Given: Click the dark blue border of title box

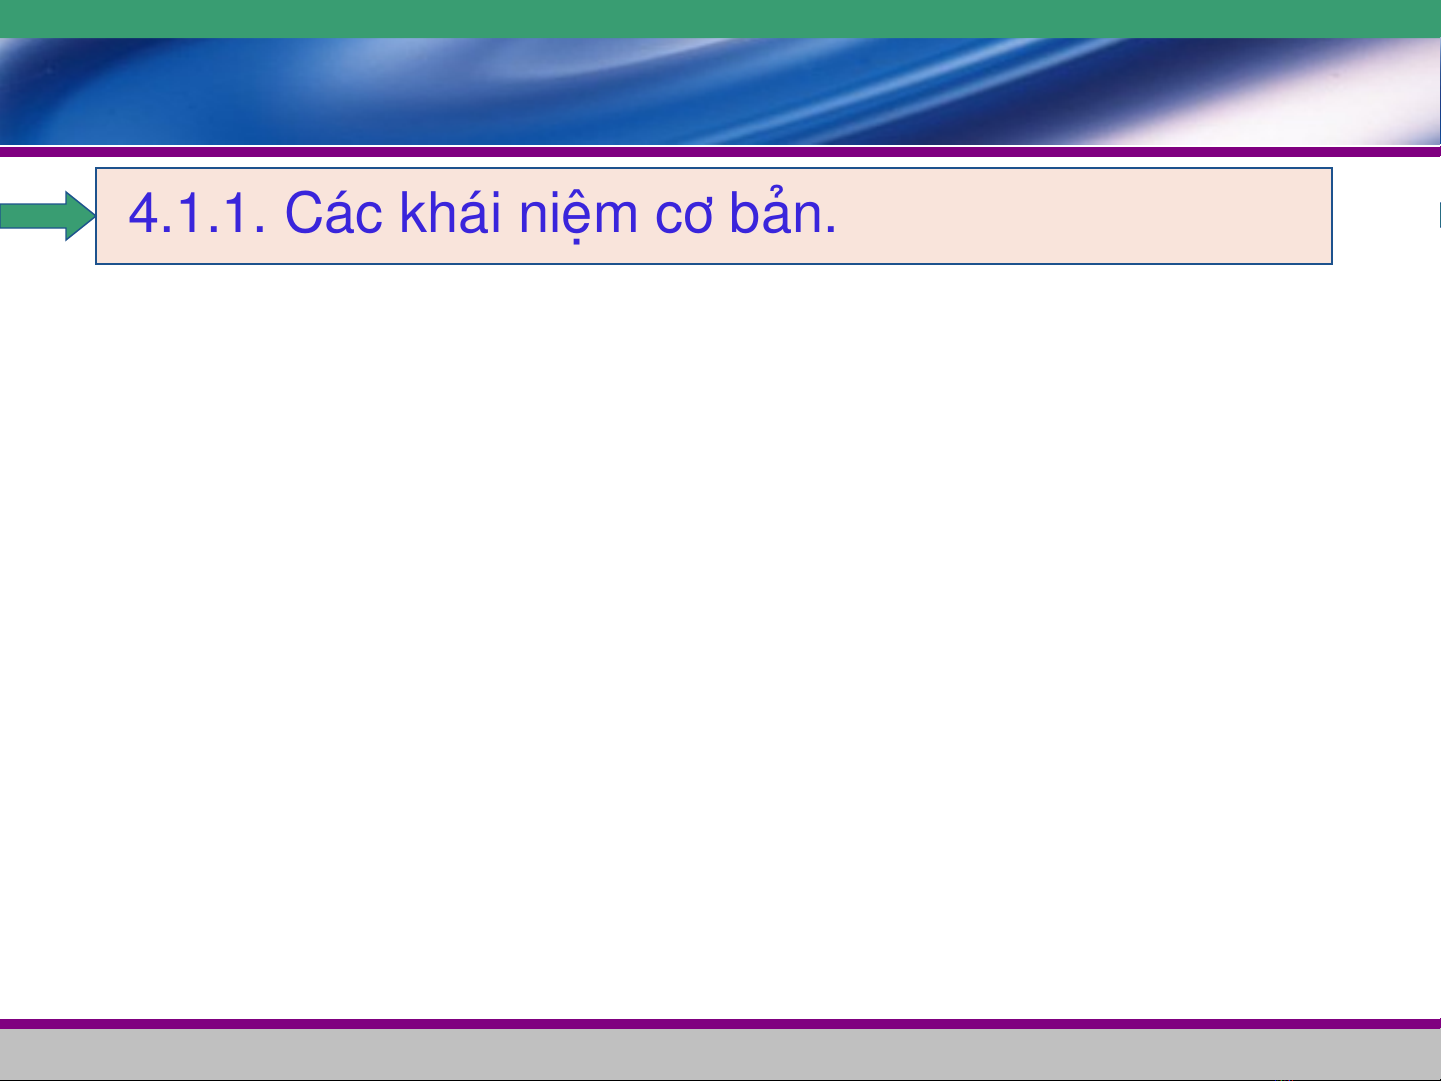Looking at the screenshot, I should click(x=713, y=168).
